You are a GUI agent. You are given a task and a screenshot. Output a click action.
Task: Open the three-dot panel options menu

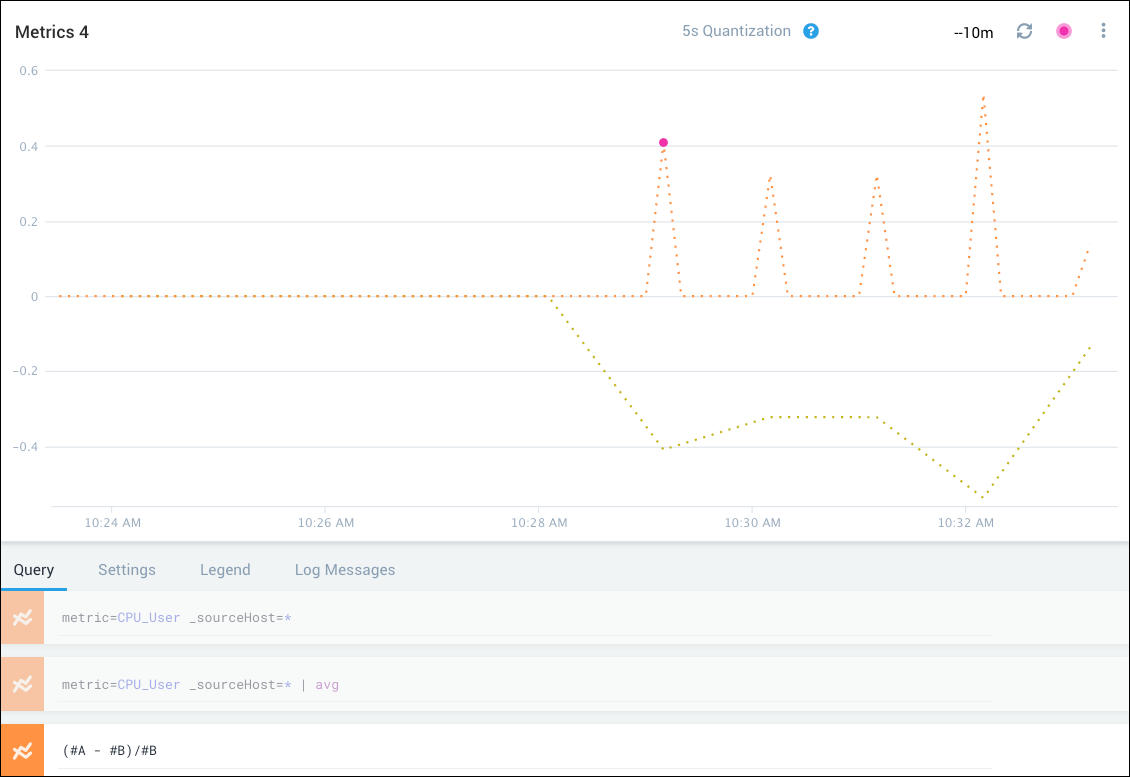1103,31
